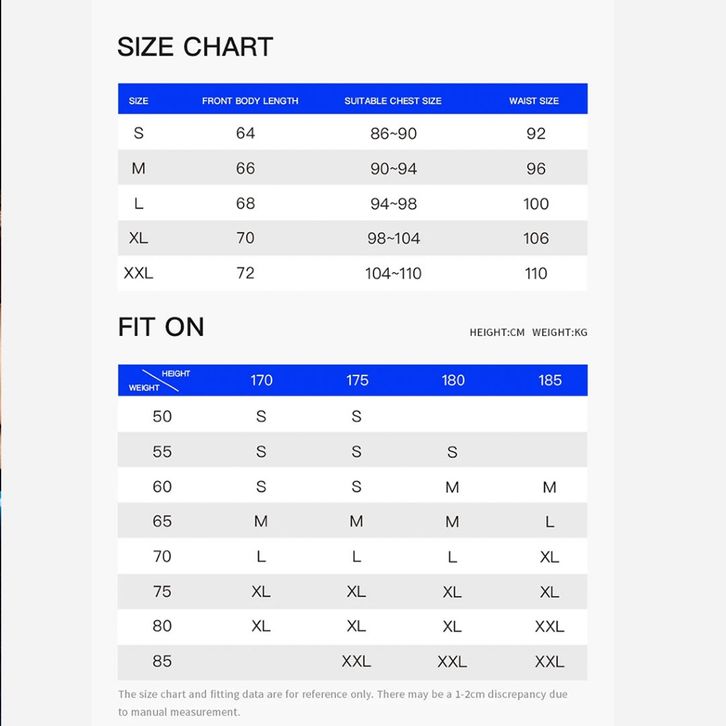Click the 104~110 chest size cell
The width and height of the screenshot is (726, 726).
393,273
